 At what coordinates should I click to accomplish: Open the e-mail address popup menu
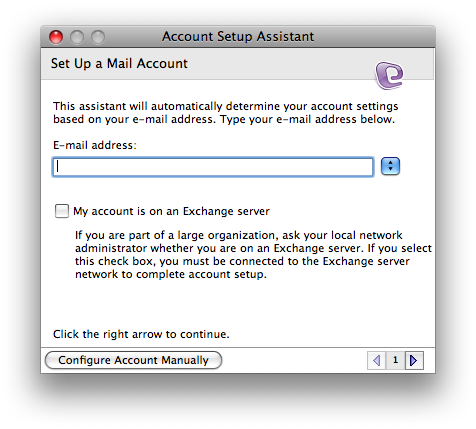390,166
